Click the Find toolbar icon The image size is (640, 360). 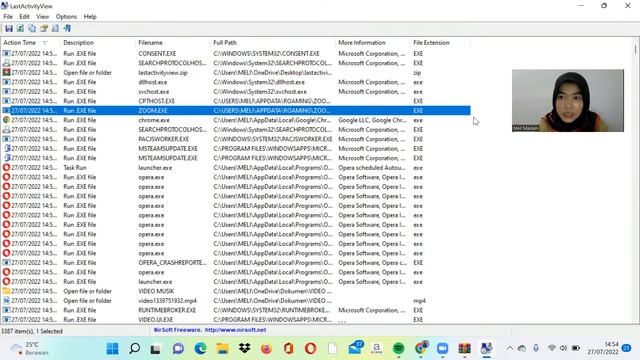55,29
